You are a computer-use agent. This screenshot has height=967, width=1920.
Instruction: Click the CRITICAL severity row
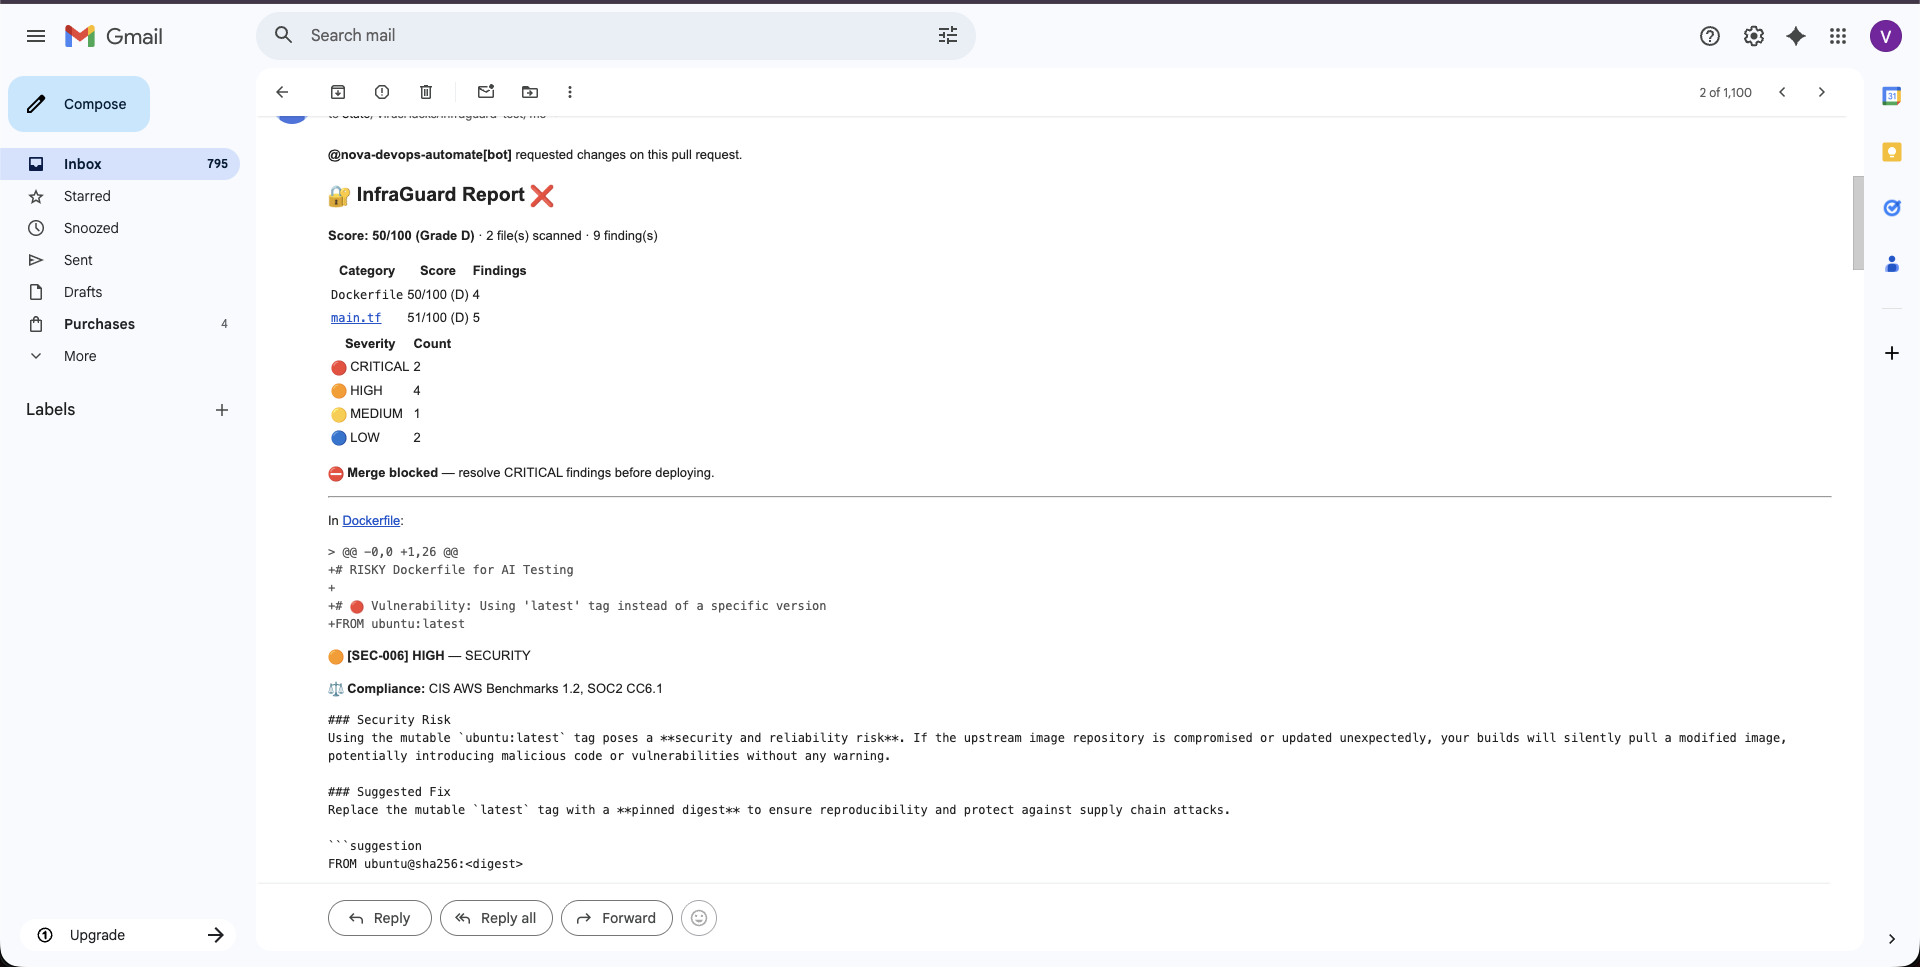pyautogui.click(x=377, y=367)
